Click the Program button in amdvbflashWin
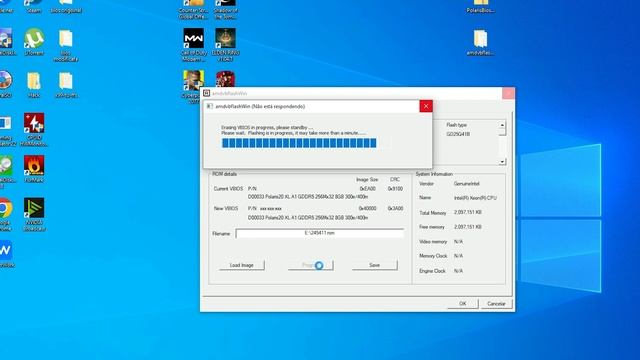This screenshot has height=360, width=640. tap(311, 265)
